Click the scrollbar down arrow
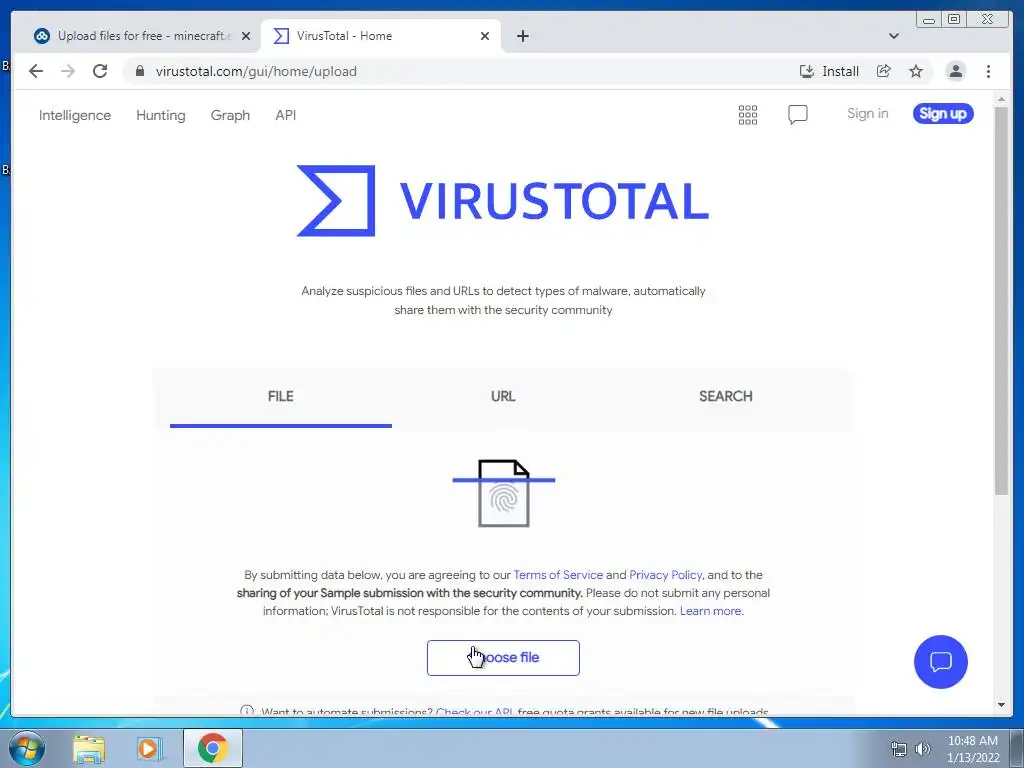1024x768 pixels. tap(1001, 705)
